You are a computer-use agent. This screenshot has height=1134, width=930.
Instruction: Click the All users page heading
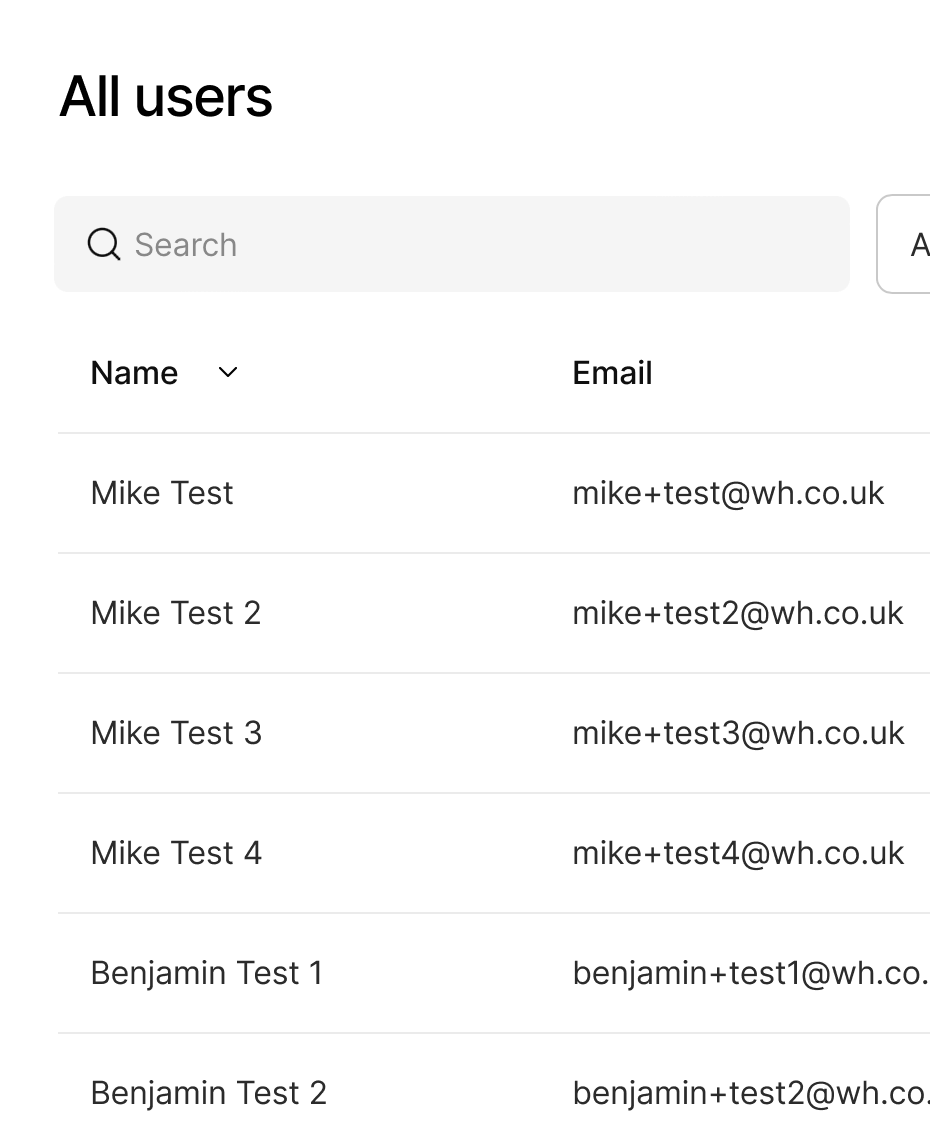(x=166, y=97)
